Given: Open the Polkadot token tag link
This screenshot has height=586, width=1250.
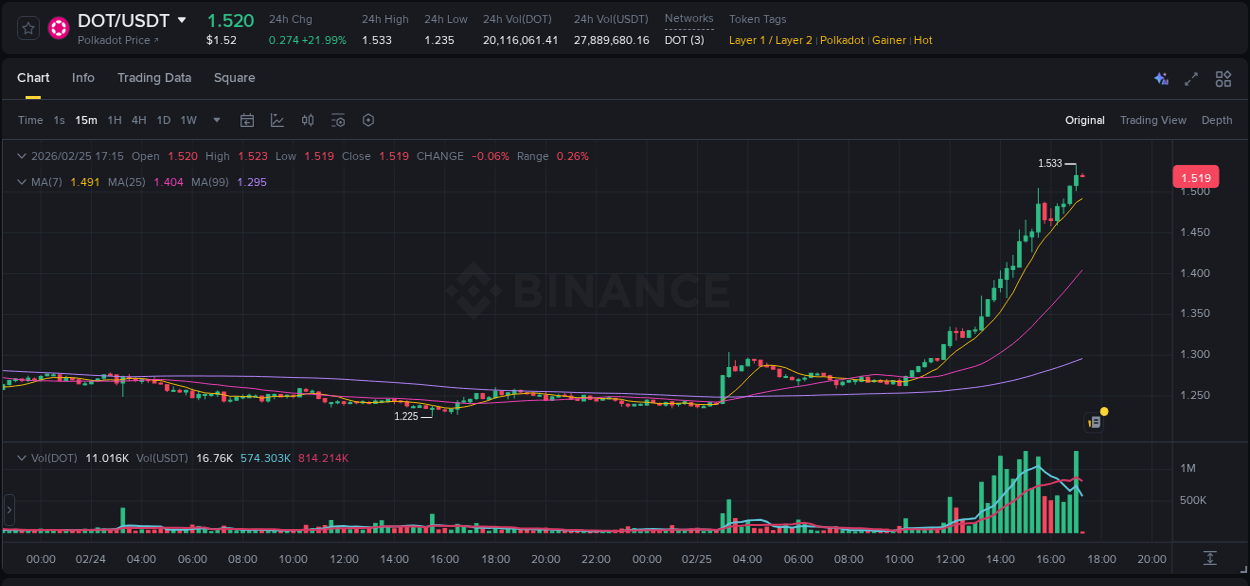Looking at the screenshot, I should coord(842,40).
